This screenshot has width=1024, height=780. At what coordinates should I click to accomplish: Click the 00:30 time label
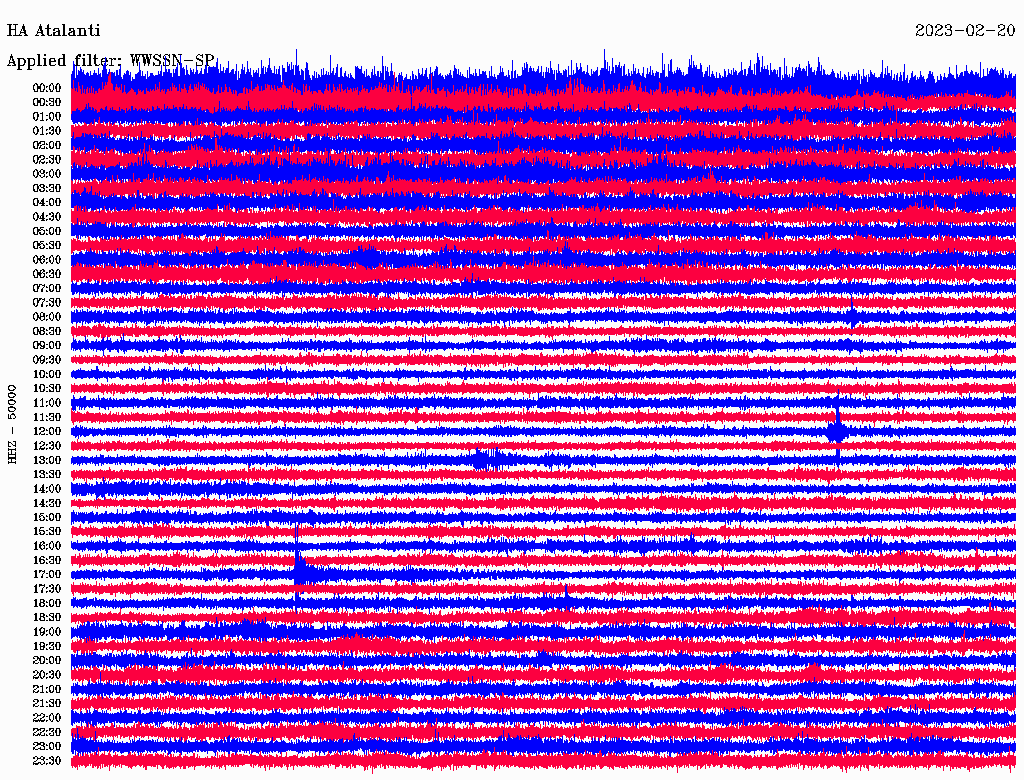pyautogui.click(x=47, y=102)
